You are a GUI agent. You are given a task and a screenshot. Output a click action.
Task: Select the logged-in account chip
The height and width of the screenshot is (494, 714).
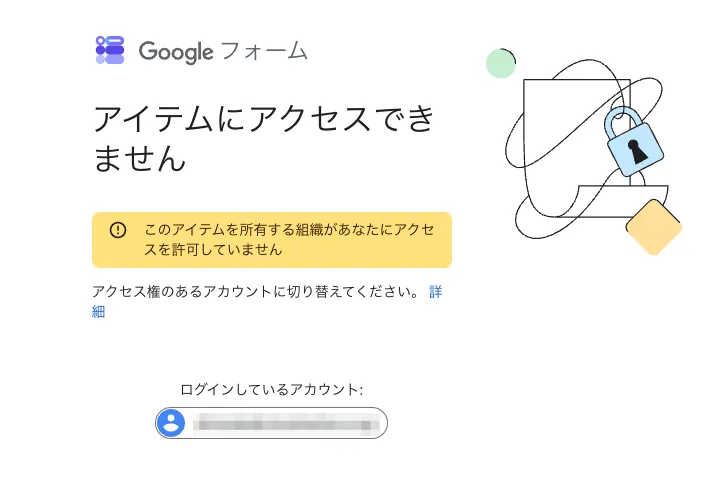271,423
